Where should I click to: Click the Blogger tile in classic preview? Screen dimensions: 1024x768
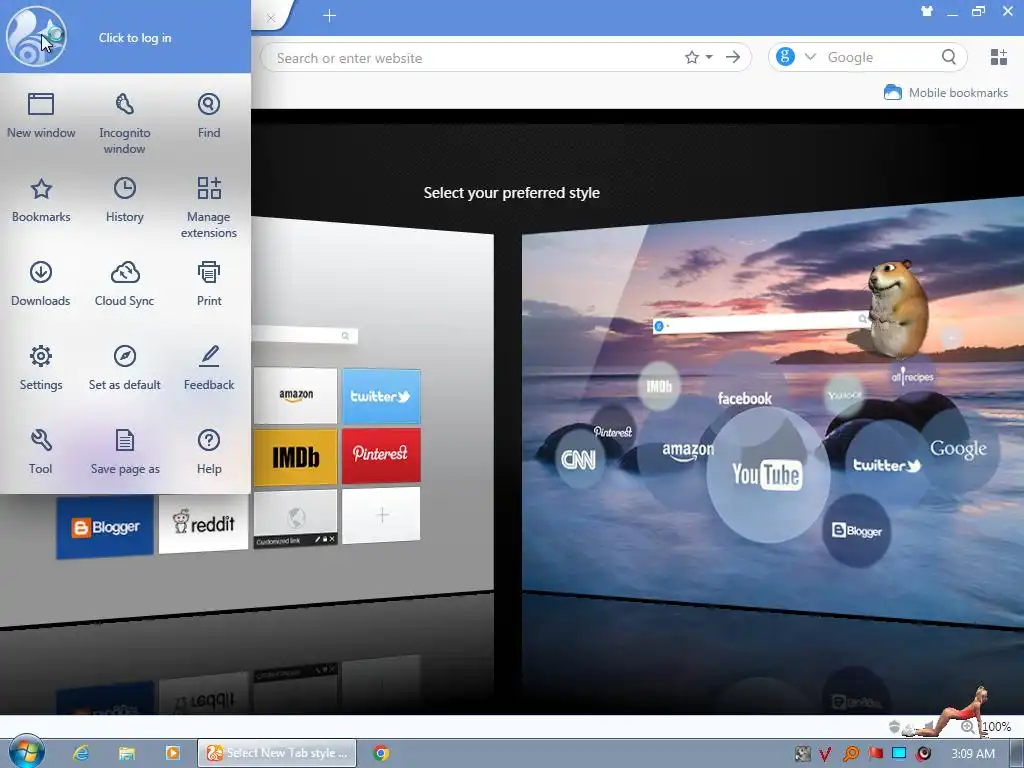click(105, 527)
